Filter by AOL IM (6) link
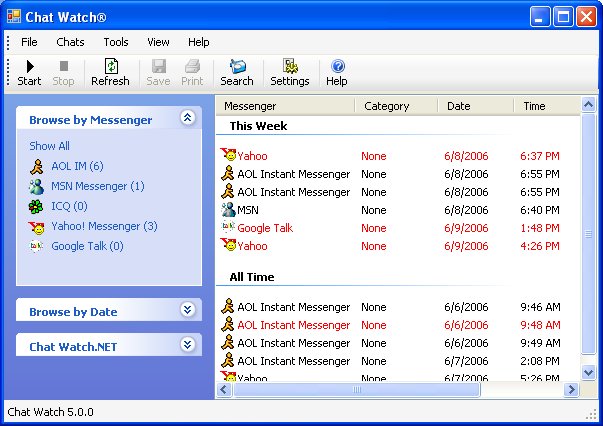 point(77,166)
